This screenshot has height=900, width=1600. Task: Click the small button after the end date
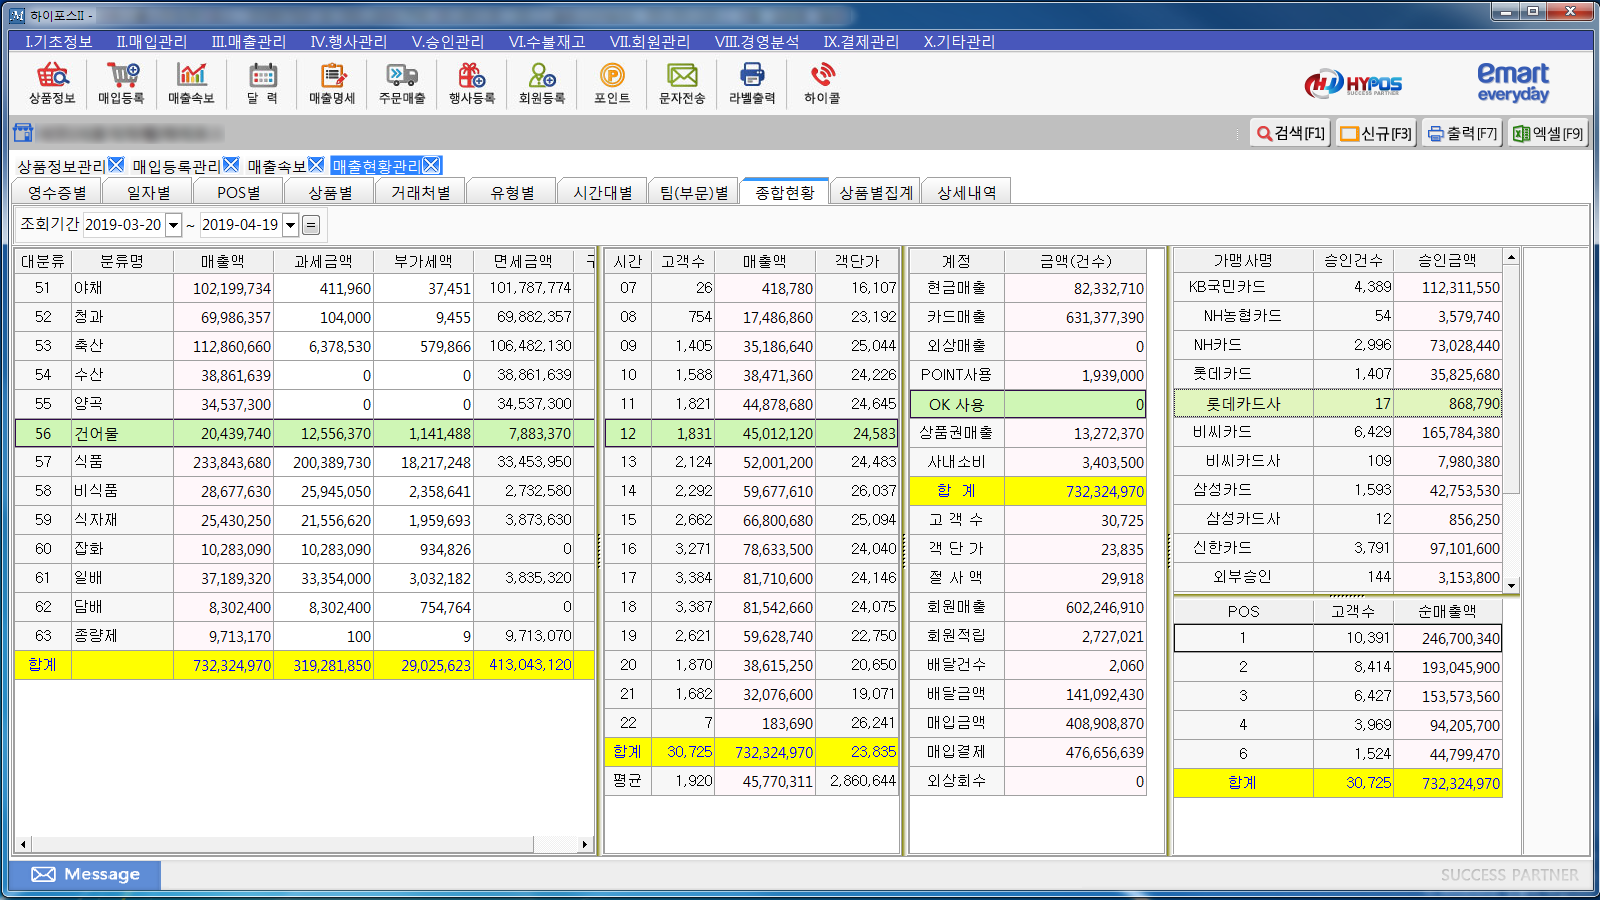(311, 225)
